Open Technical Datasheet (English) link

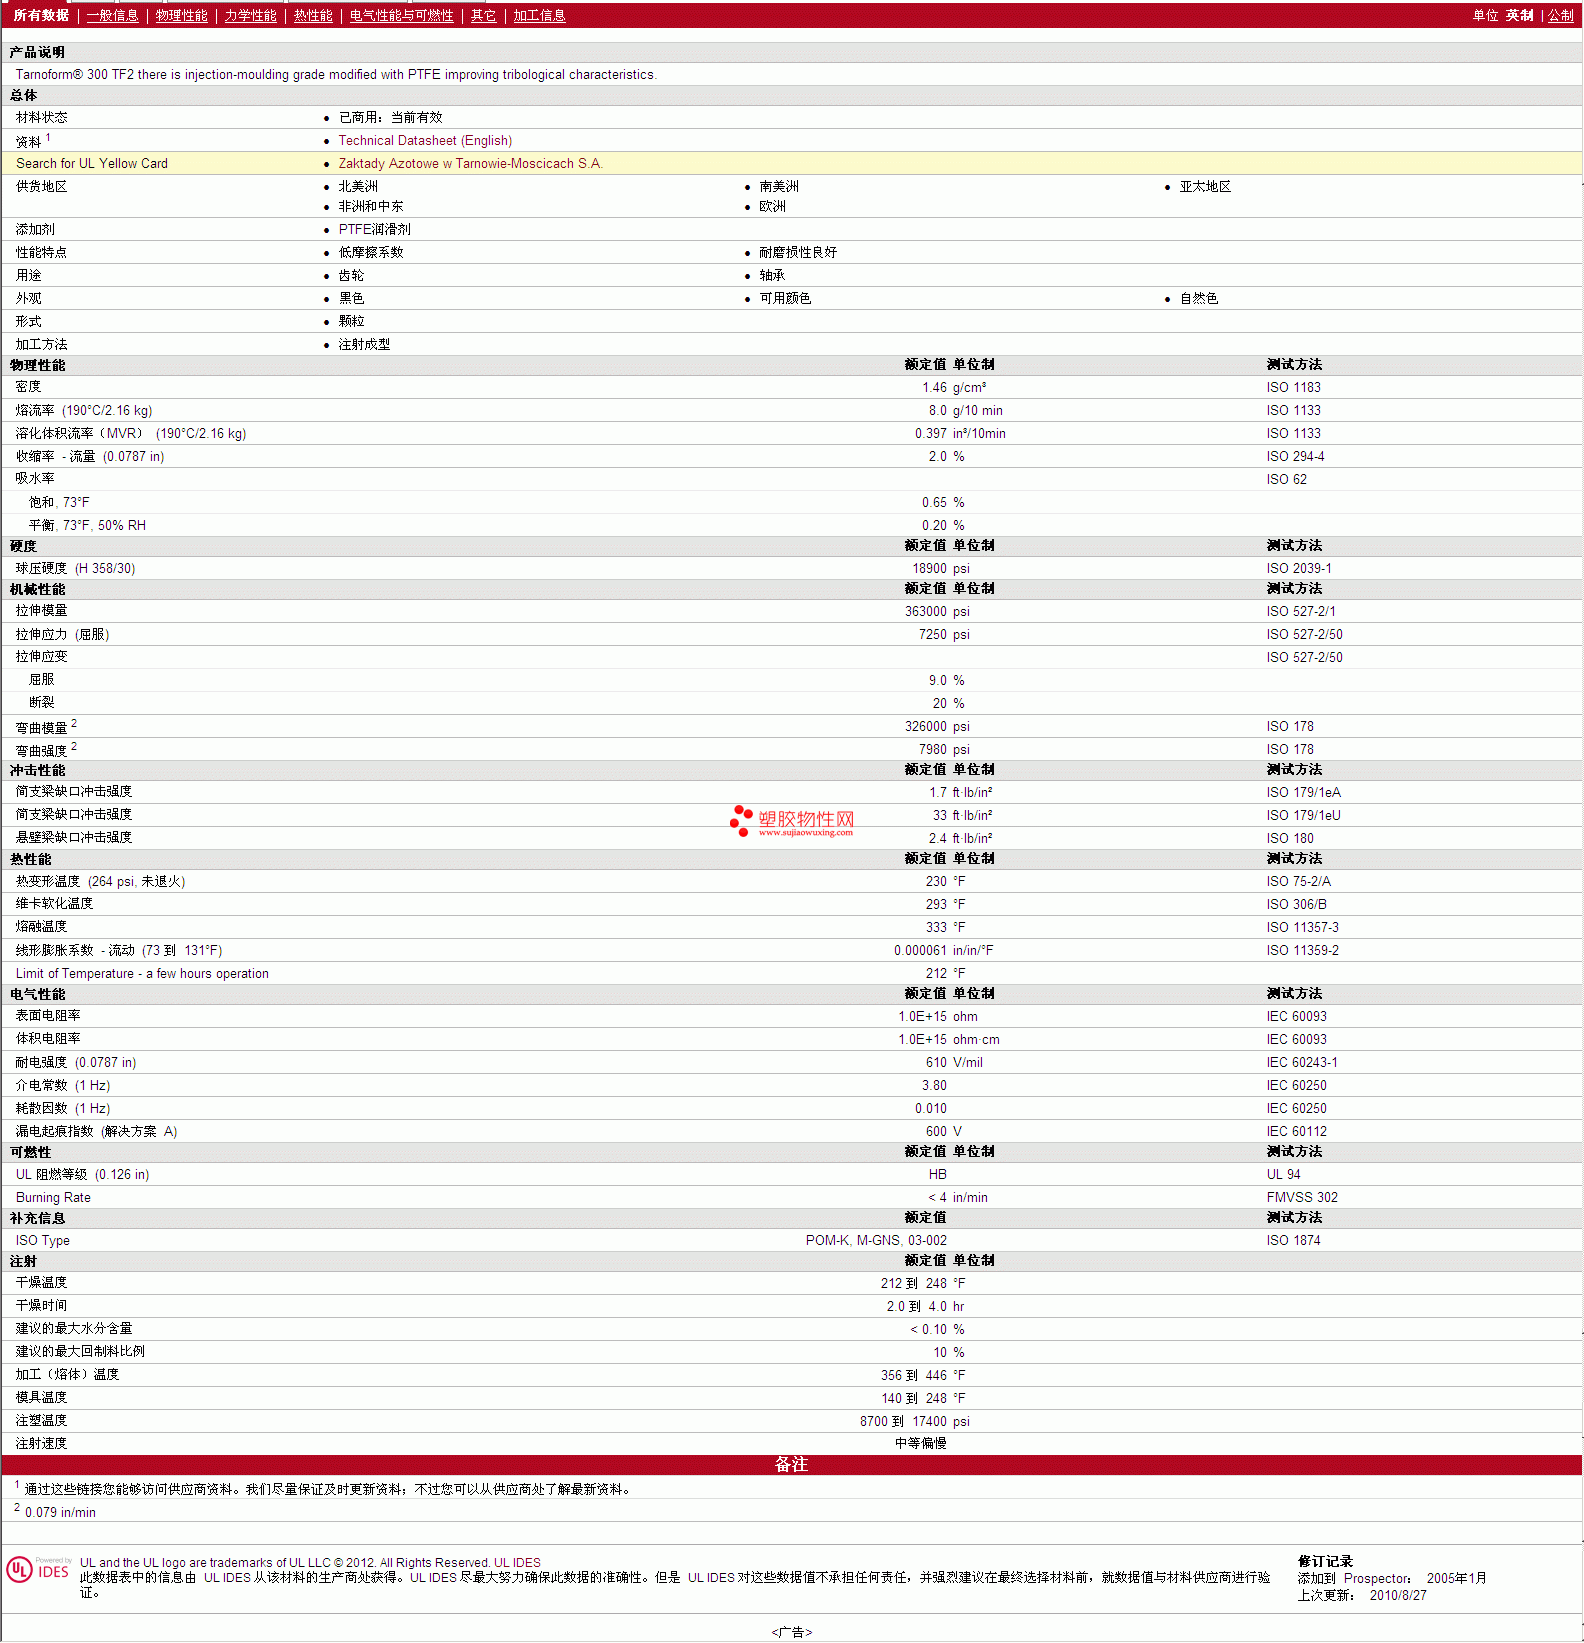click(425, 141)
